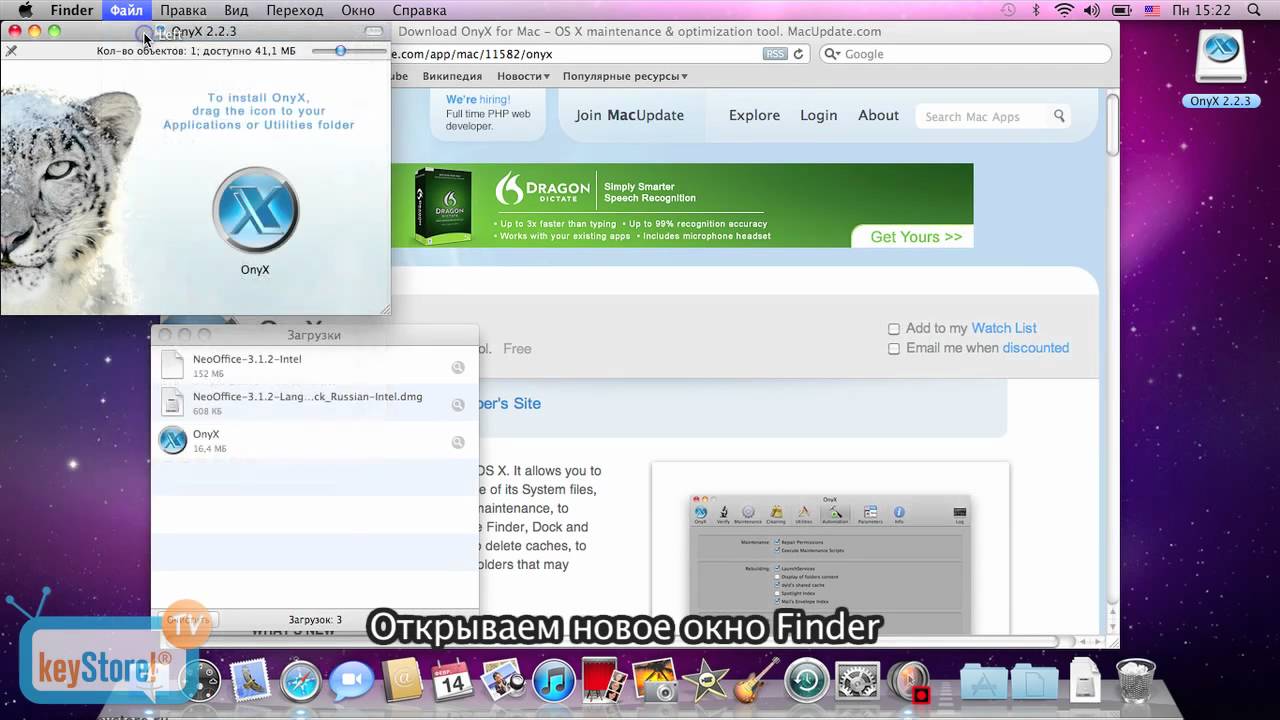Open System Preferences from the Dock
The height and width of the screenshot is (720, 1280).
click(857, 682)
